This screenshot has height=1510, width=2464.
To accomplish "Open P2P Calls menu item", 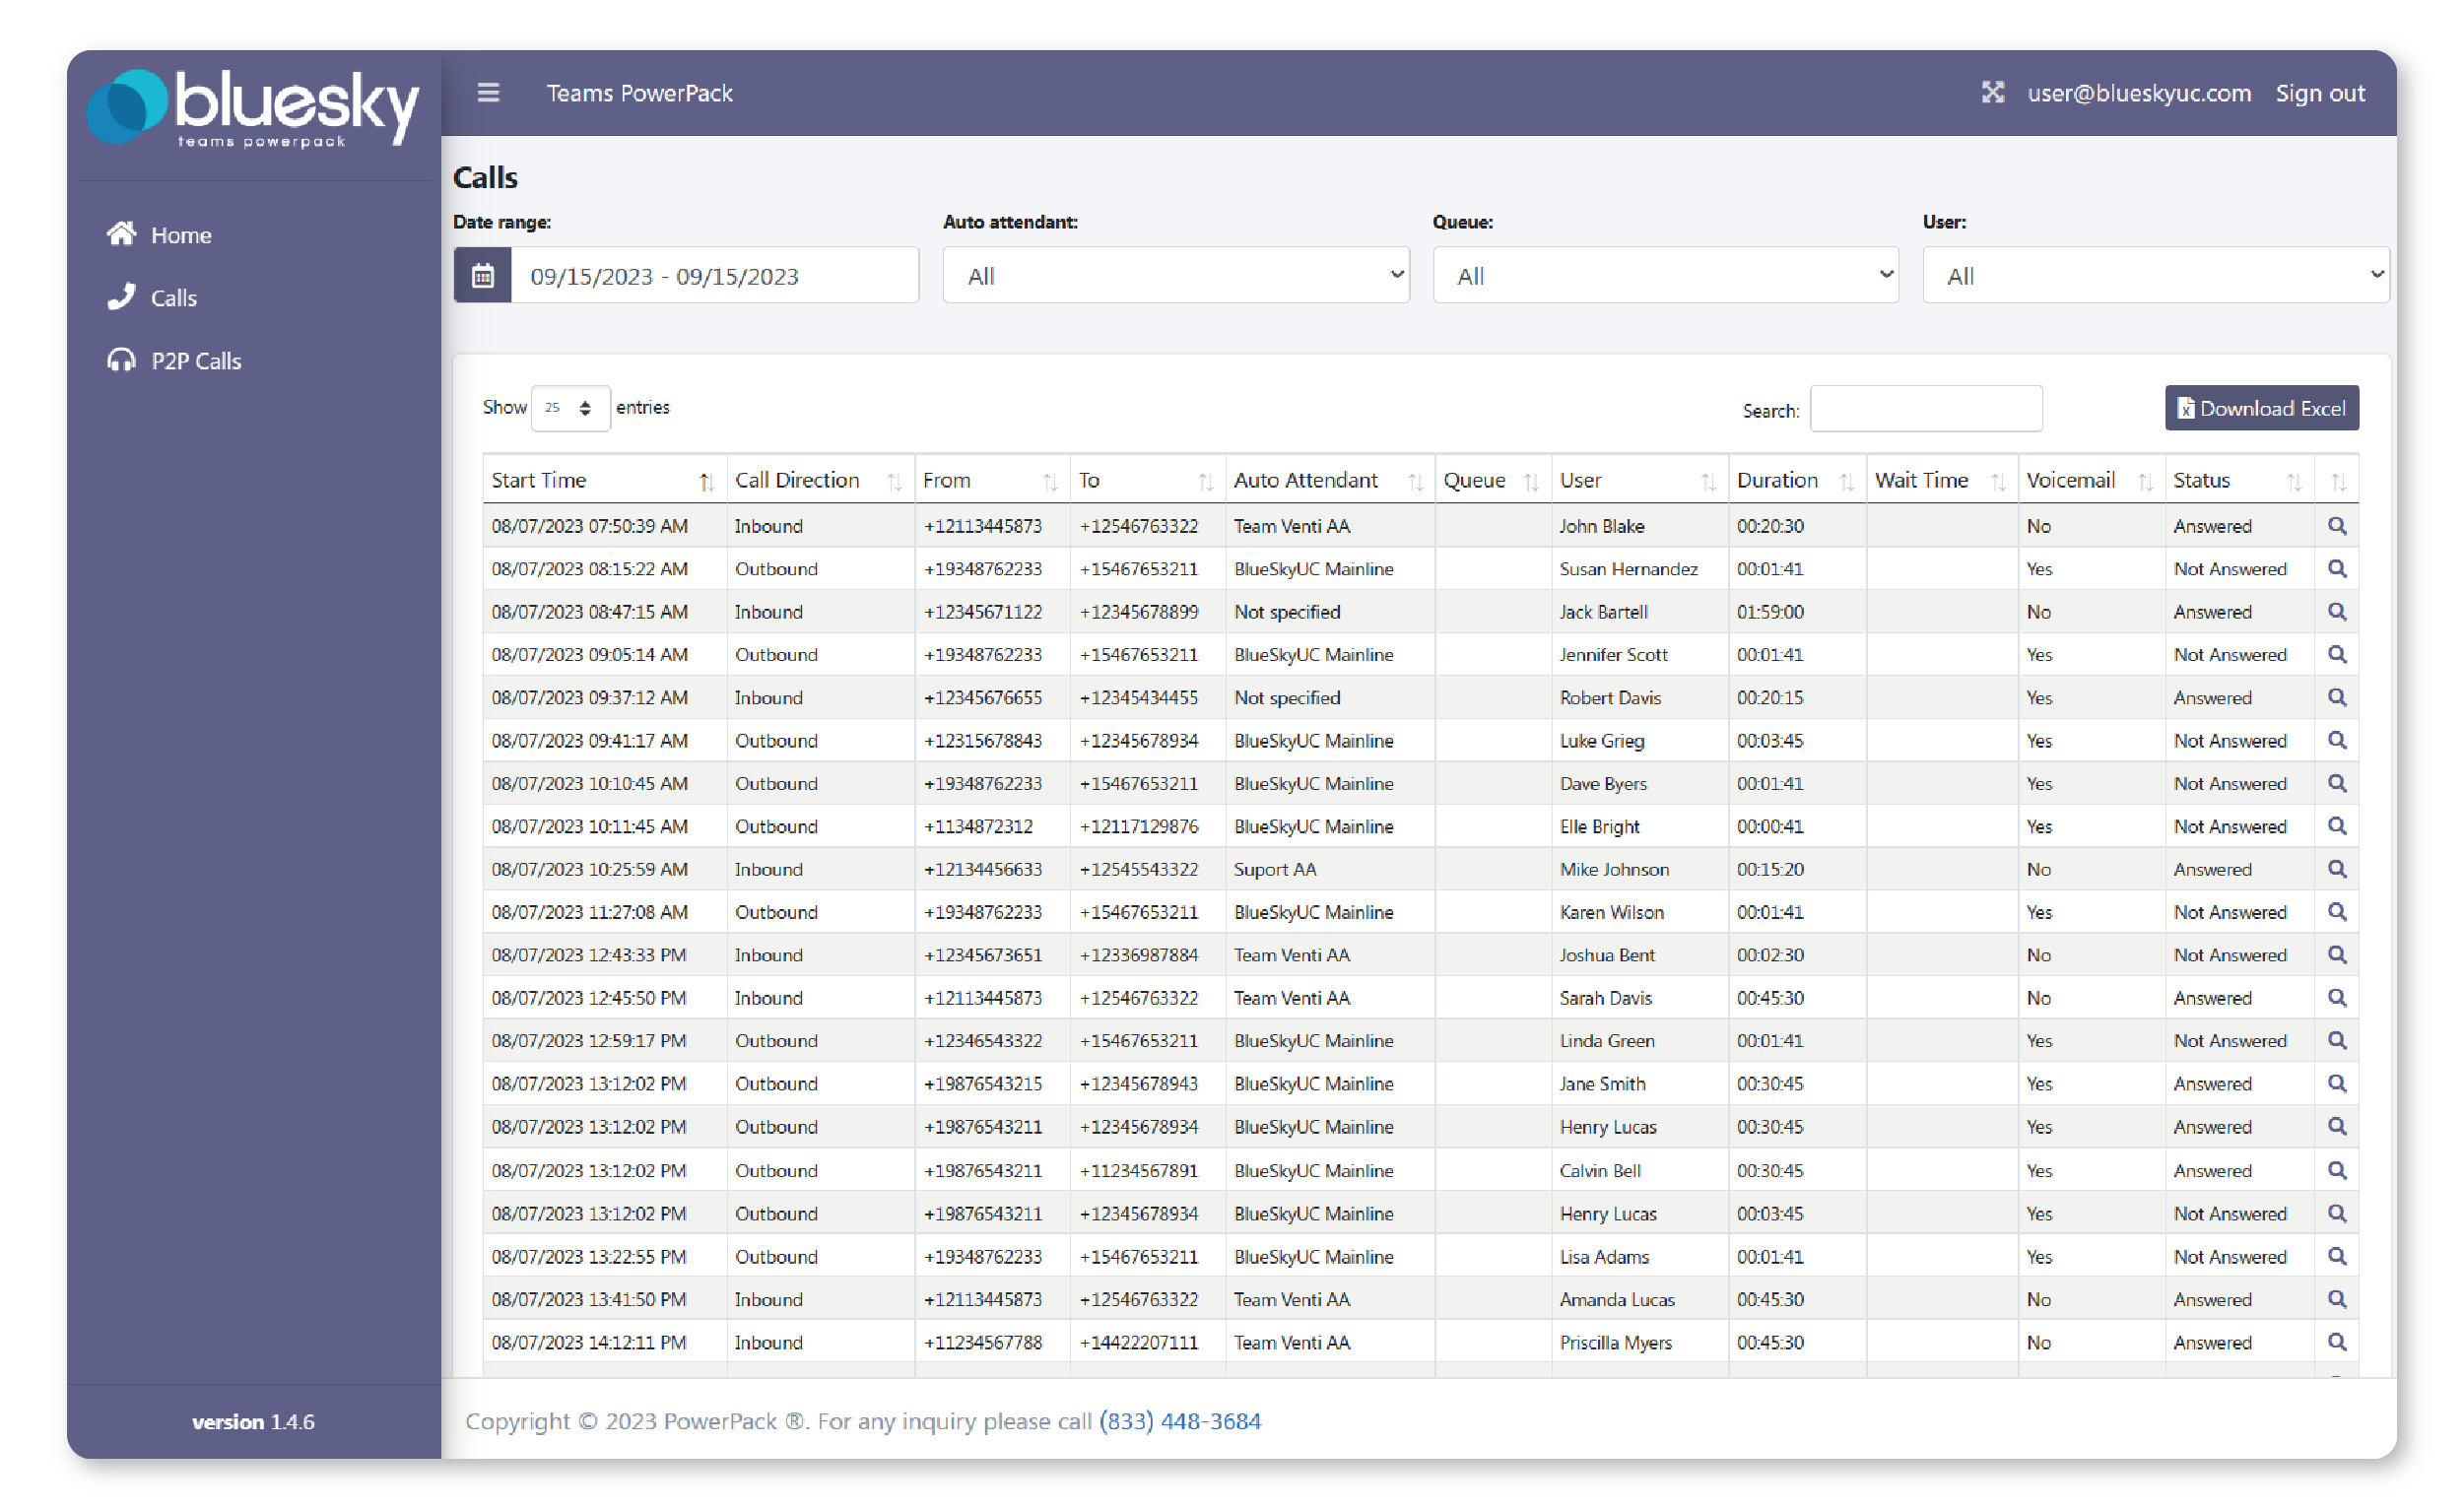I will 195,361.
